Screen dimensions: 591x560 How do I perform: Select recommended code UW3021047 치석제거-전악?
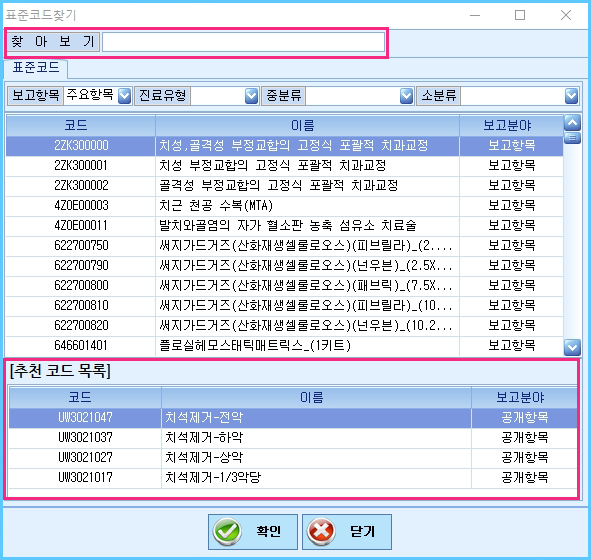pos(293,418)
